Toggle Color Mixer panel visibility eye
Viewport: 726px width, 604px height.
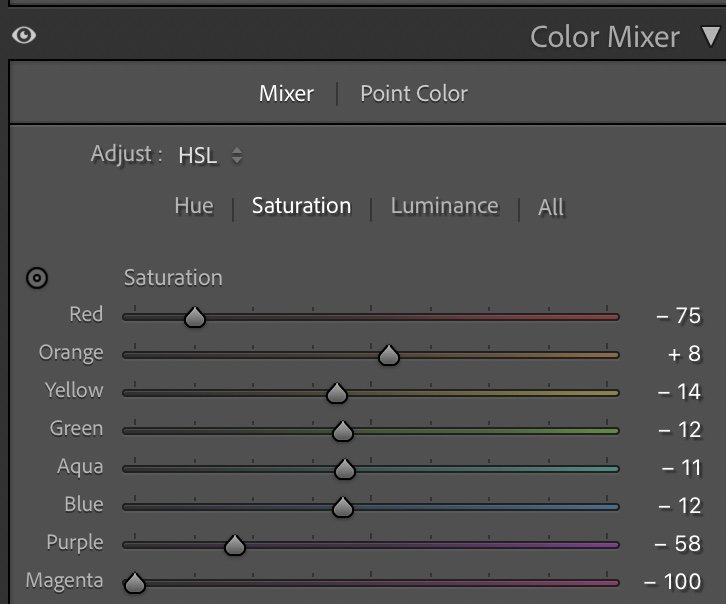(x=24, y=35)
